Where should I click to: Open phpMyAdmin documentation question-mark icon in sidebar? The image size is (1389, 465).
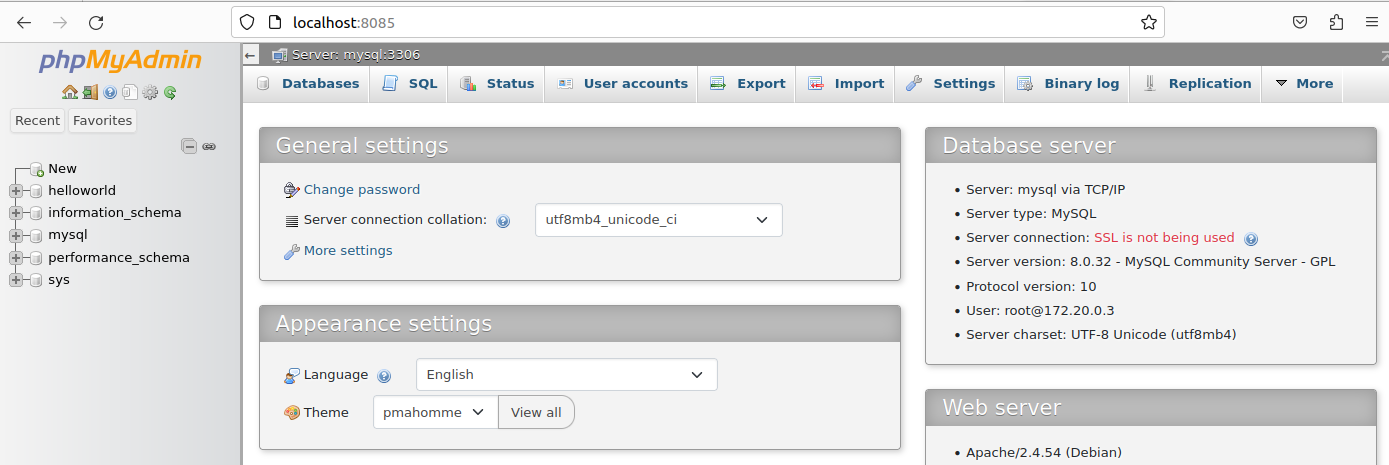tap(110, 92)
